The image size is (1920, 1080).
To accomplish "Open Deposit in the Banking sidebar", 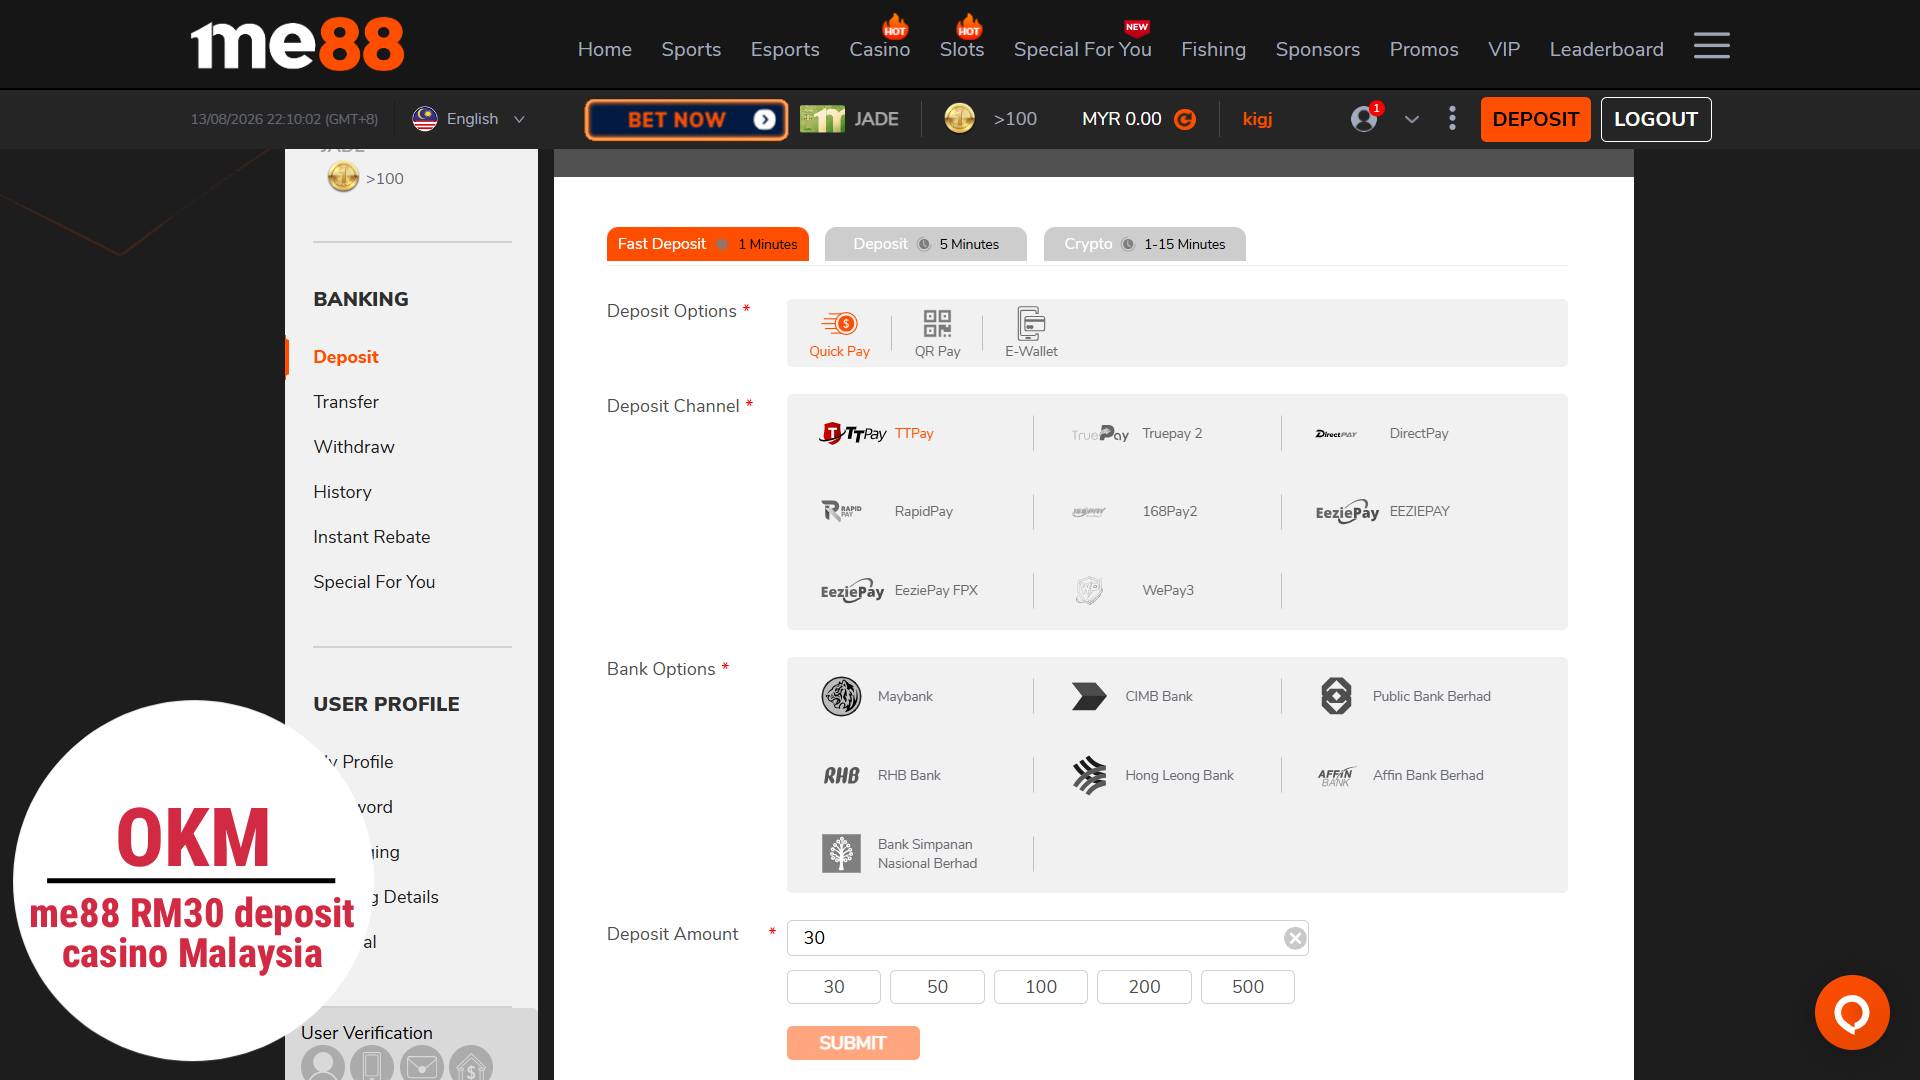I will 346,357.
